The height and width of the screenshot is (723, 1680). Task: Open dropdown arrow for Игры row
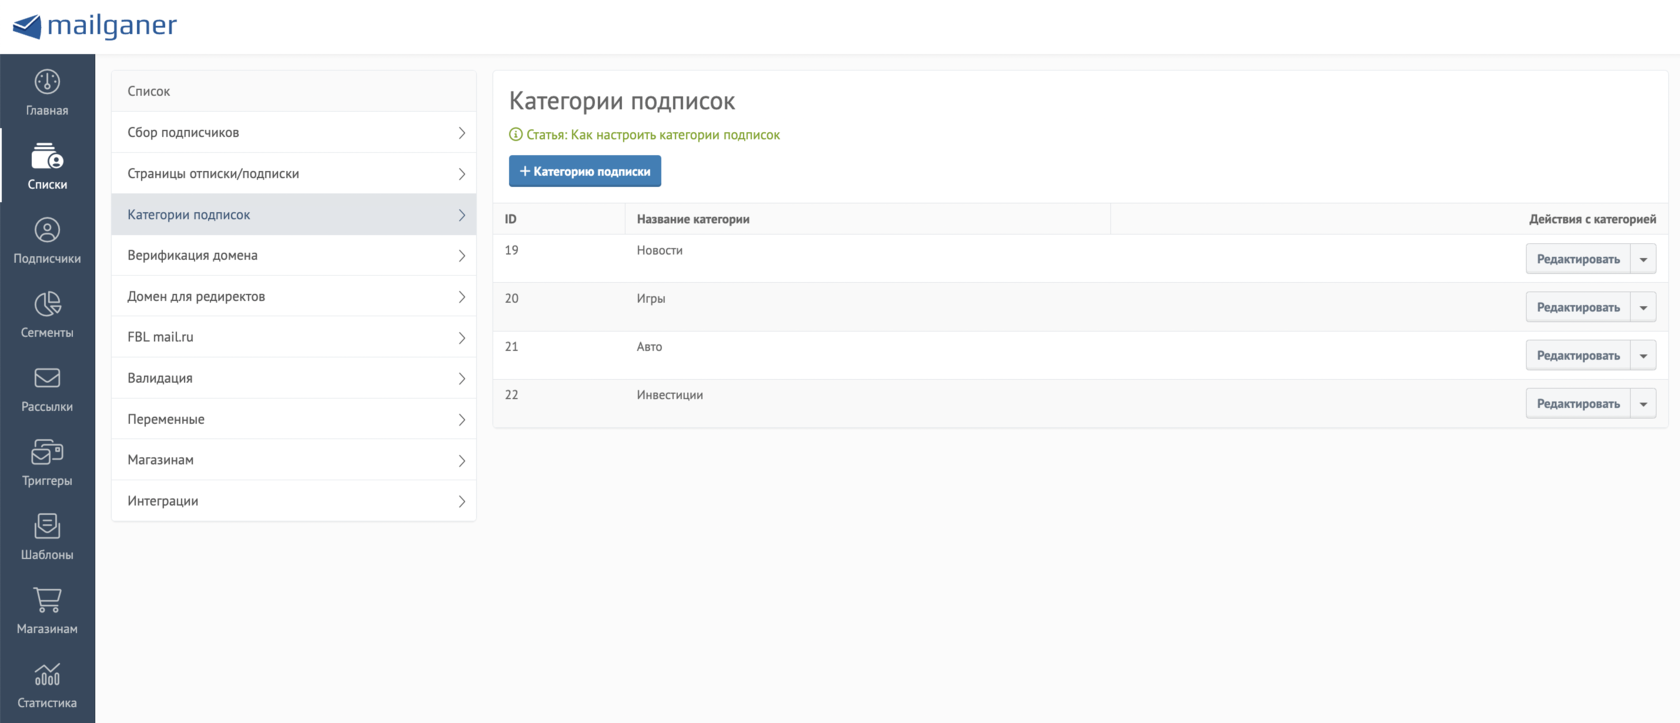[x=1643, y=307]
